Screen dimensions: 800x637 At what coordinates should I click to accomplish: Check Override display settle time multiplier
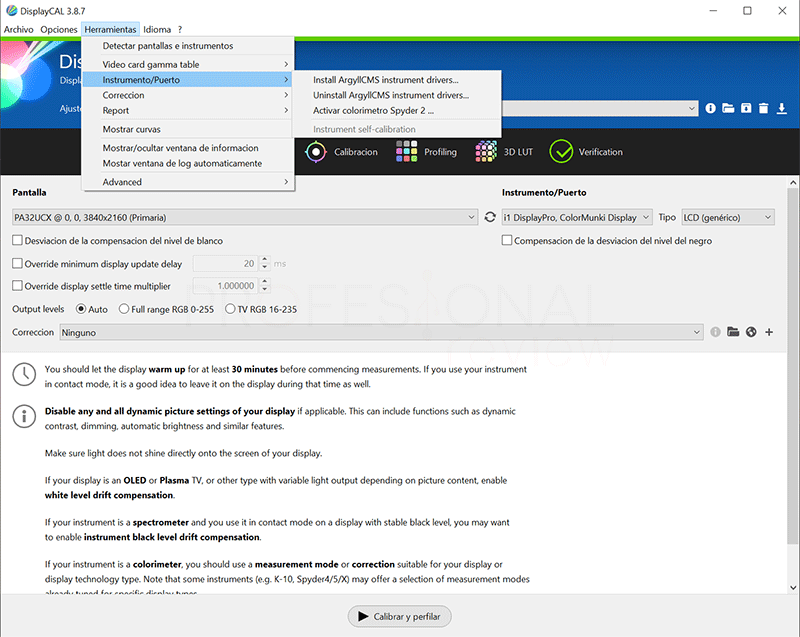tap(17, 286)
